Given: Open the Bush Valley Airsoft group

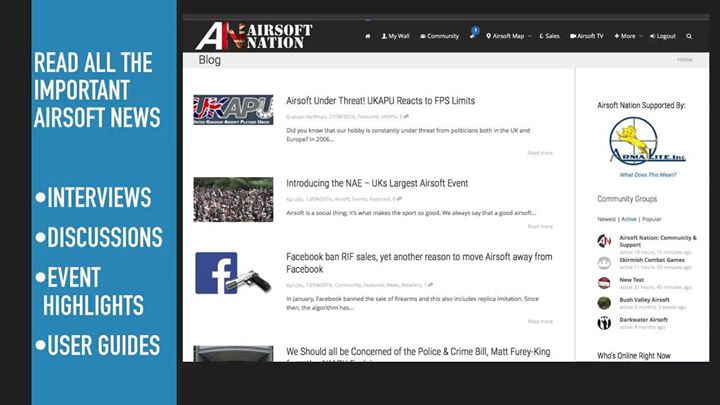Looking at the screenshot, I should point(644,300).
